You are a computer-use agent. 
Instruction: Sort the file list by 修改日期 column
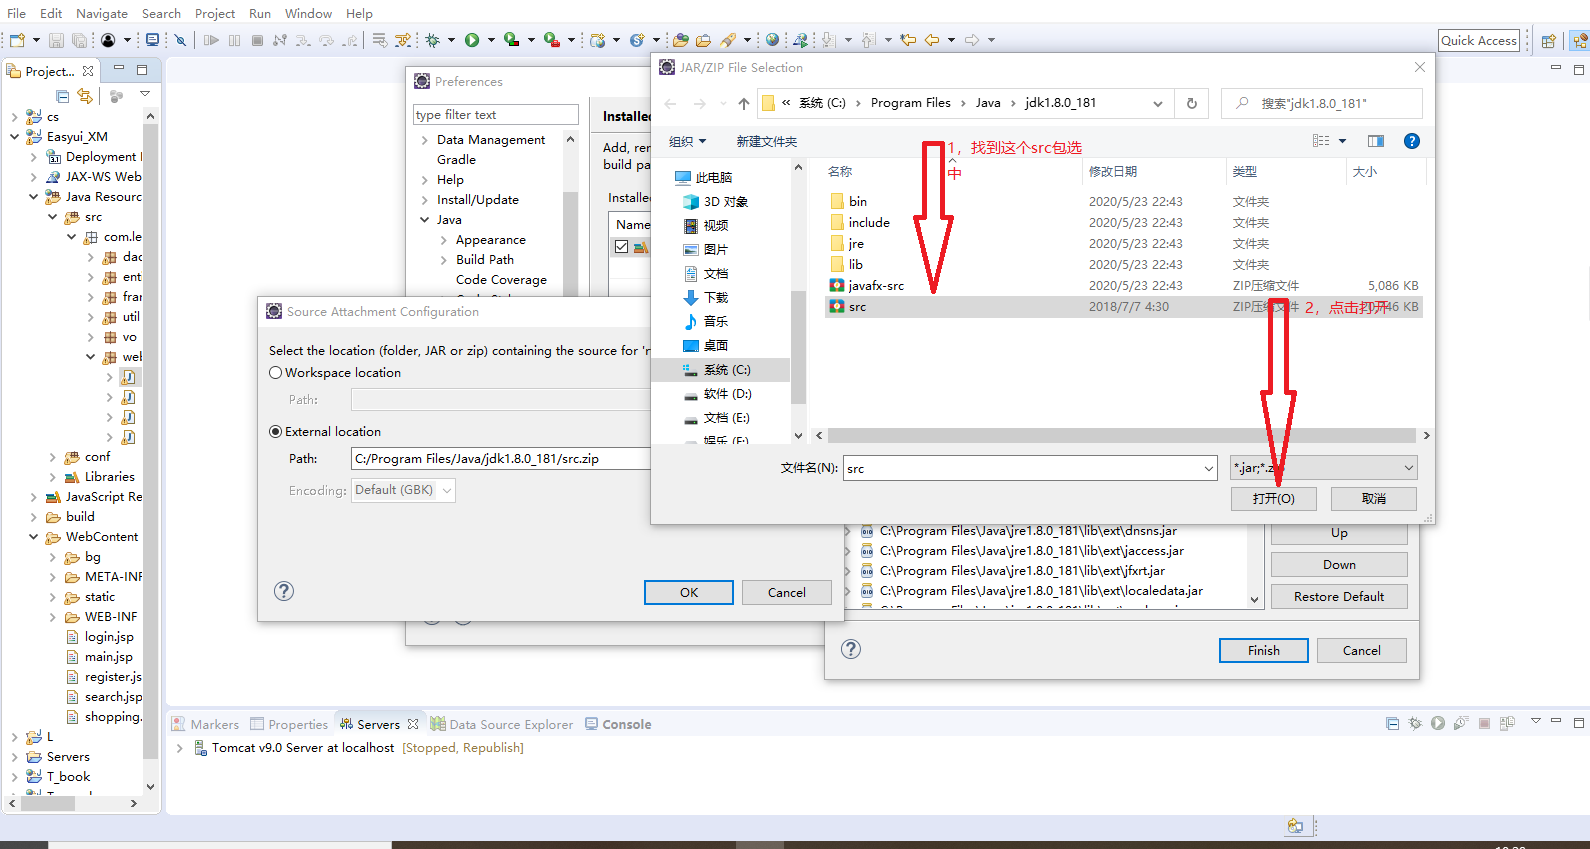pos(1112,172)
